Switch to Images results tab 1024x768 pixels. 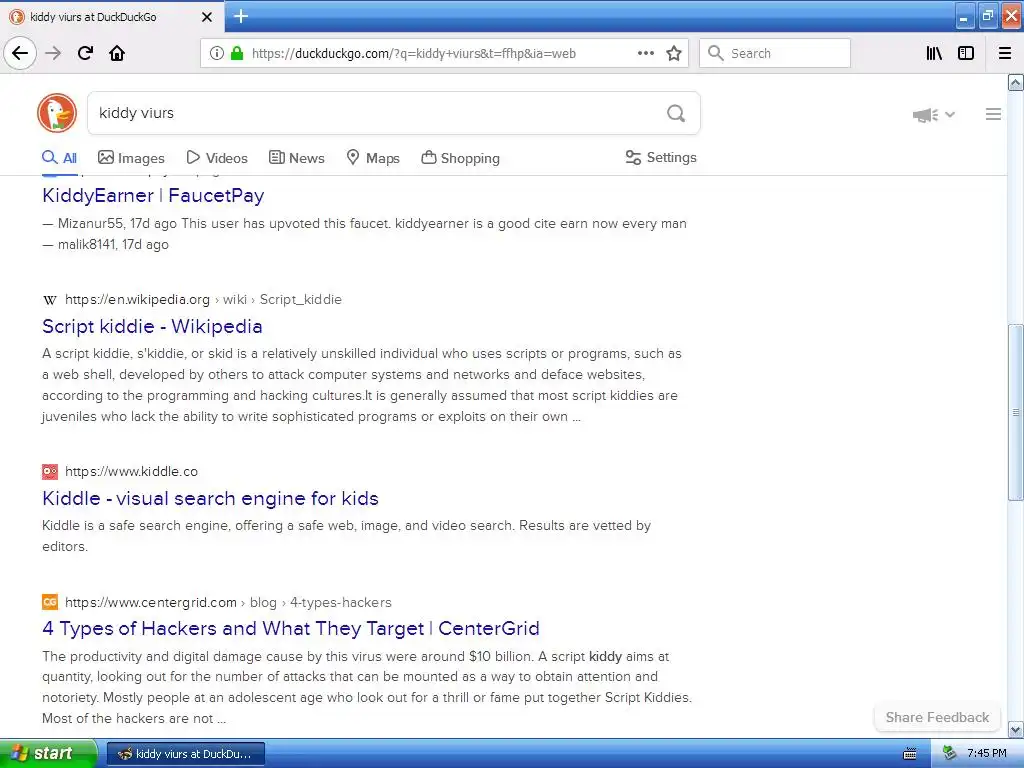(131, 158)
